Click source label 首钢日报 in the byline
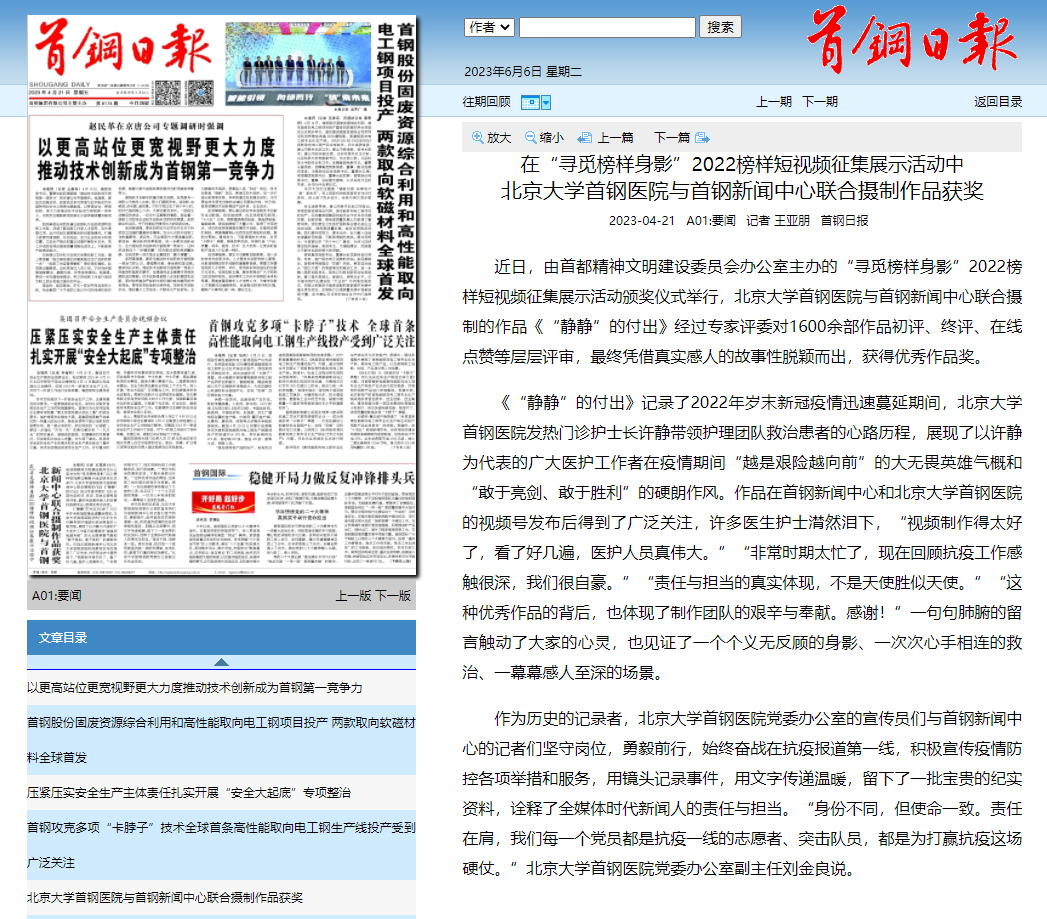 (845, 220)
